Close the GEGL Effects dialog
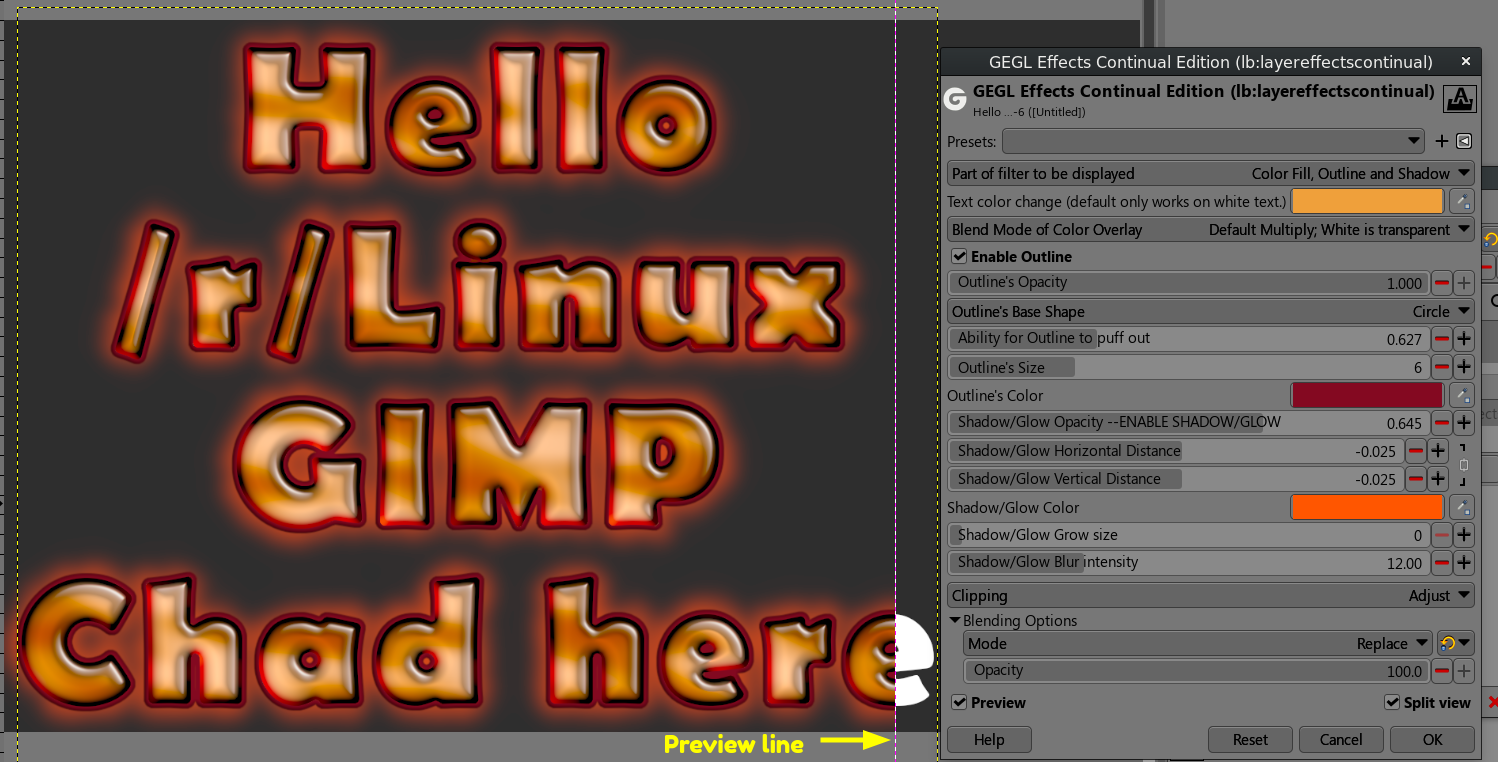Viewport: 1498px width, 762px height. tap(1466, 62)
